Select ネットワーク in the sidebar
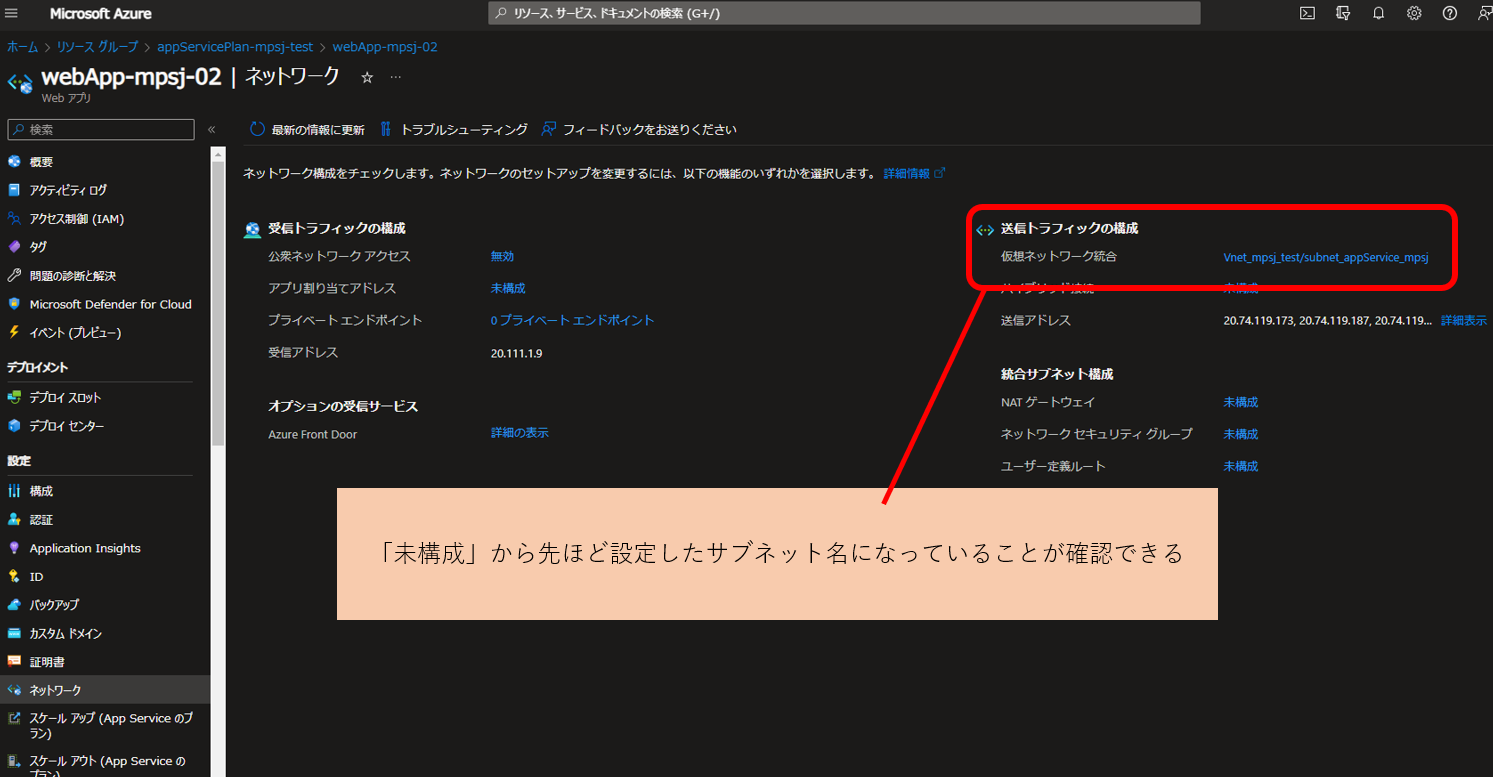The width and height of the screenshot is (1493, 777). (105, 690)
